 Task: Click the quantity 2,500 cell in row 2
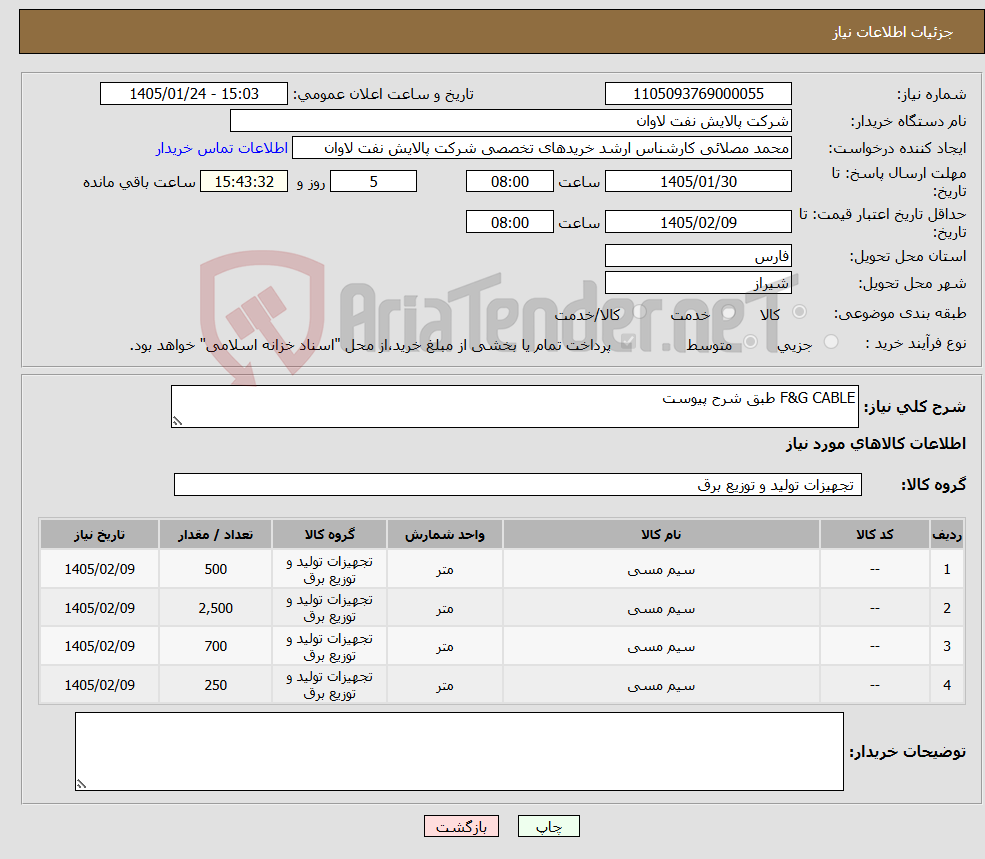[x=215, y=608]
